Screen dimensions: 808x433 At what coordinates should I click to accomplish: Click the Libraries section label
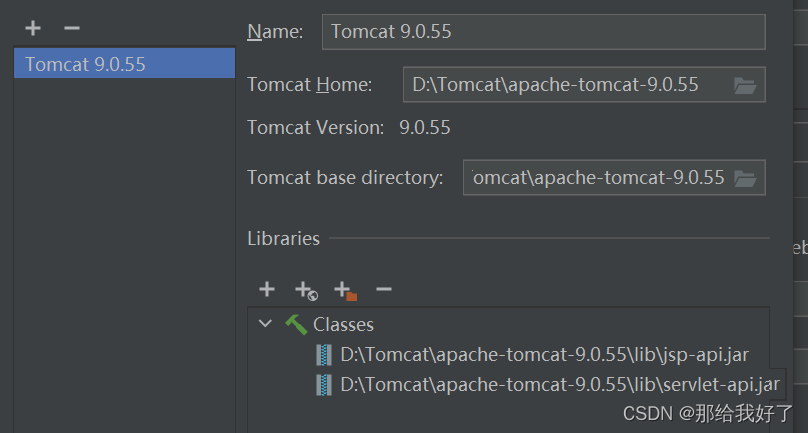[283, 239]
